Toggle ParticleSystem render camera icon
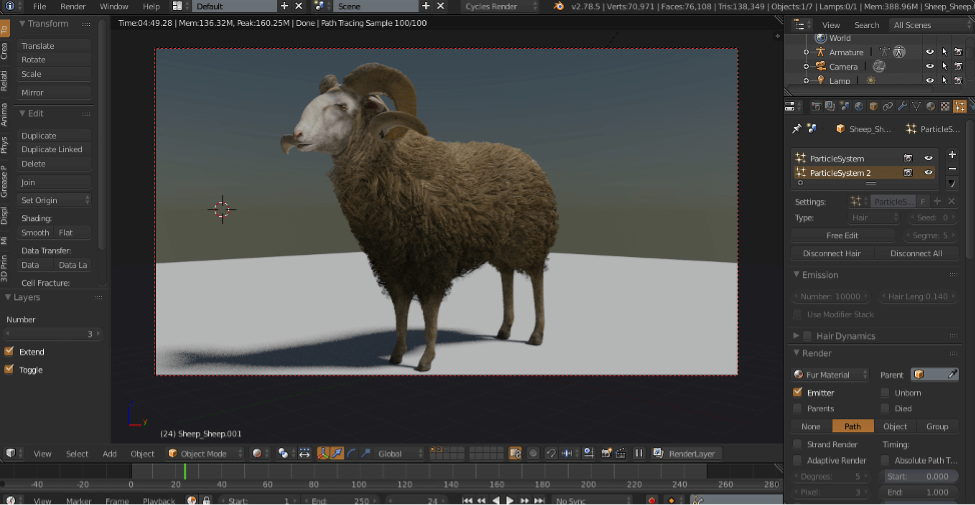 coord(908,158)
